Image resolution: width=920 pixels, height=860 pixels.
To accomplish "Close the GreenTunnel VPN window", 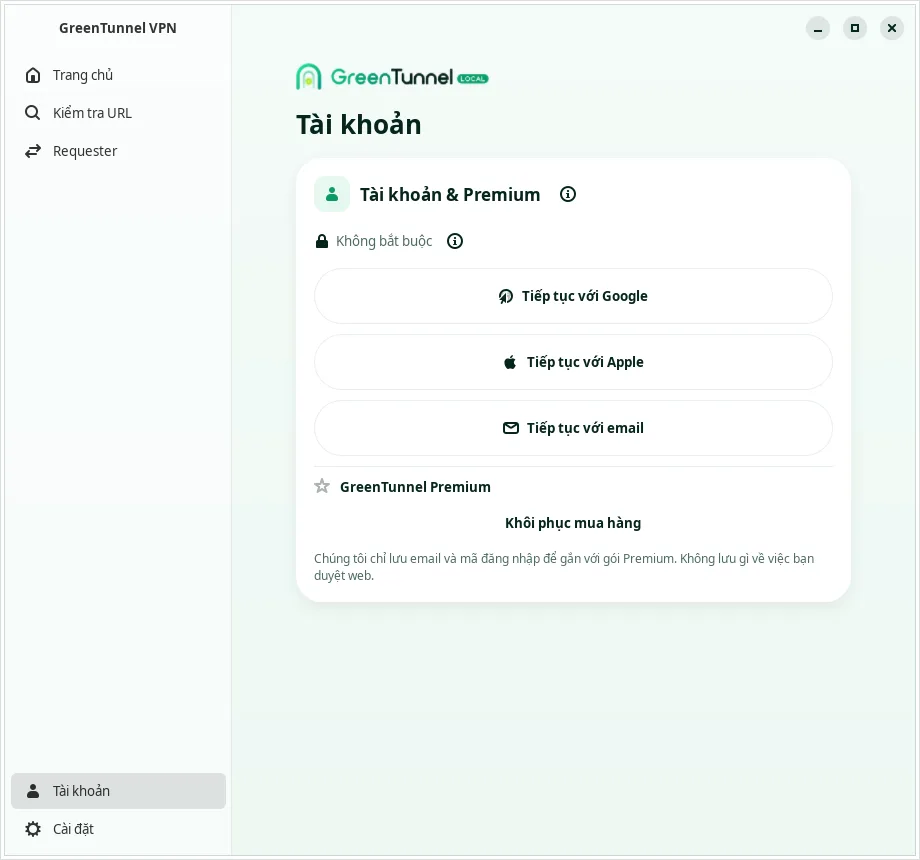I will click(x=892, y=28).
